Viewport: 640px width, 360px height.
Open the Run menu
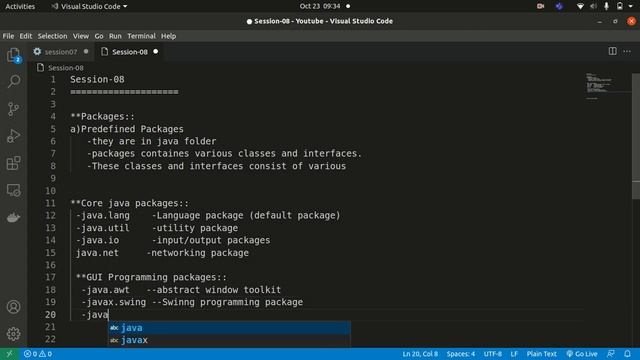point(115,36)
